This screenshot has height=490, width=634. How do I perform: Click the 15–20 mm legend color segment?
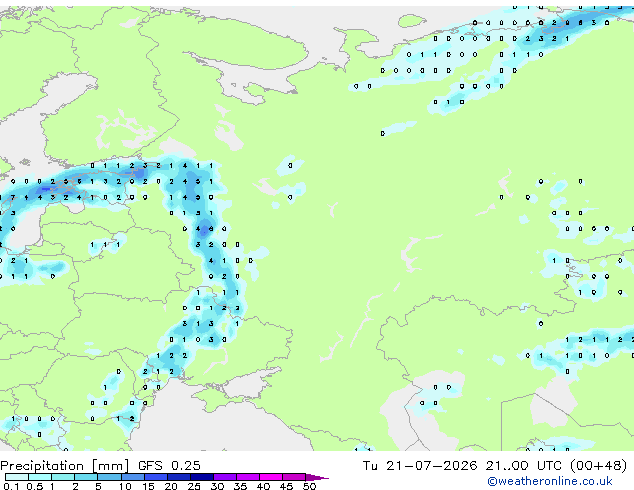coord(156,477)
